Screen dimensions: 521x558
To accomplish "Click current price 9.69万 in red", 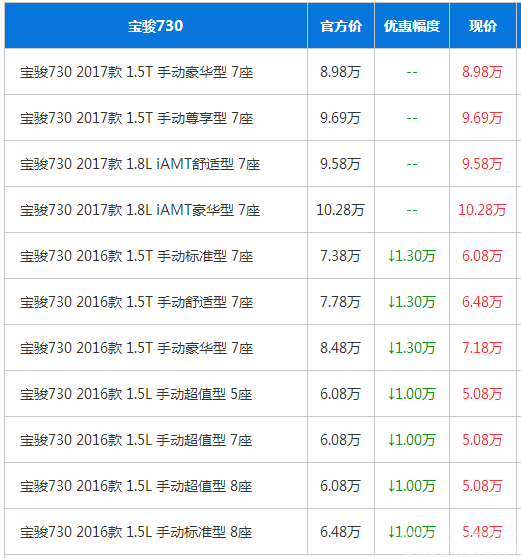I will [x=482, y=118].
